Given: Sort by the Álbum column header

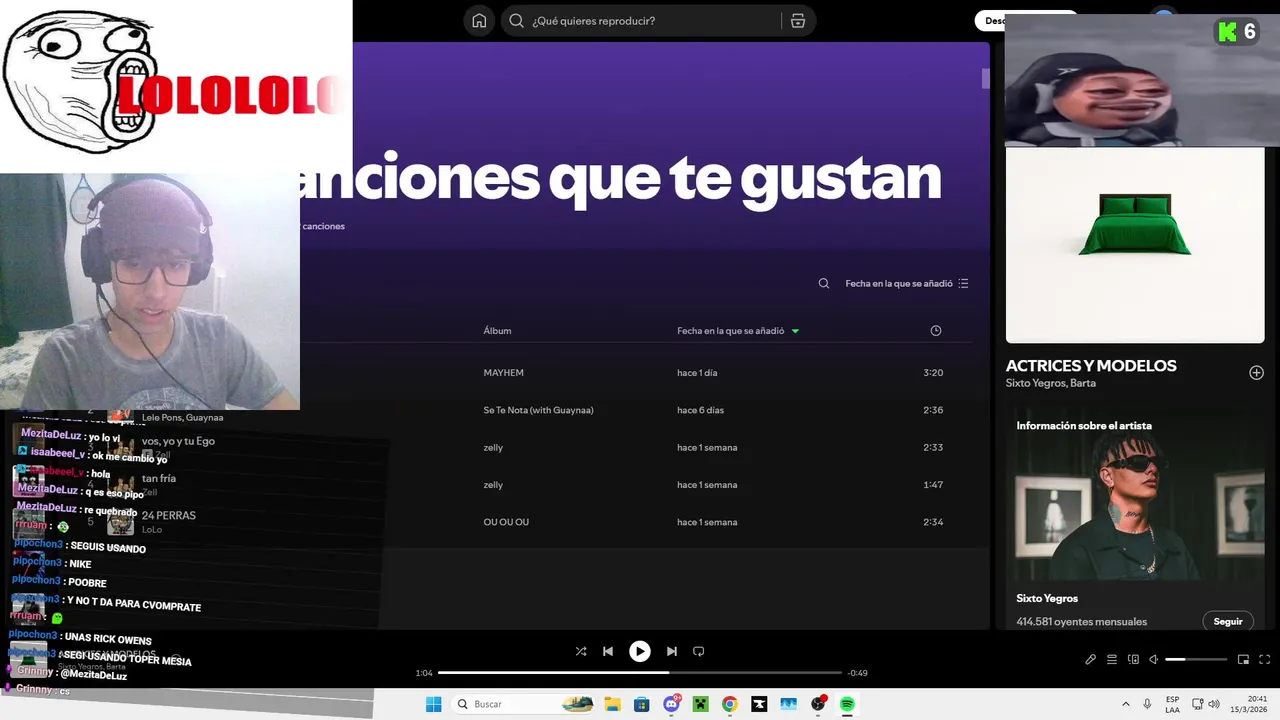Looking at the screenshot, I should click(x=497, y=331).
